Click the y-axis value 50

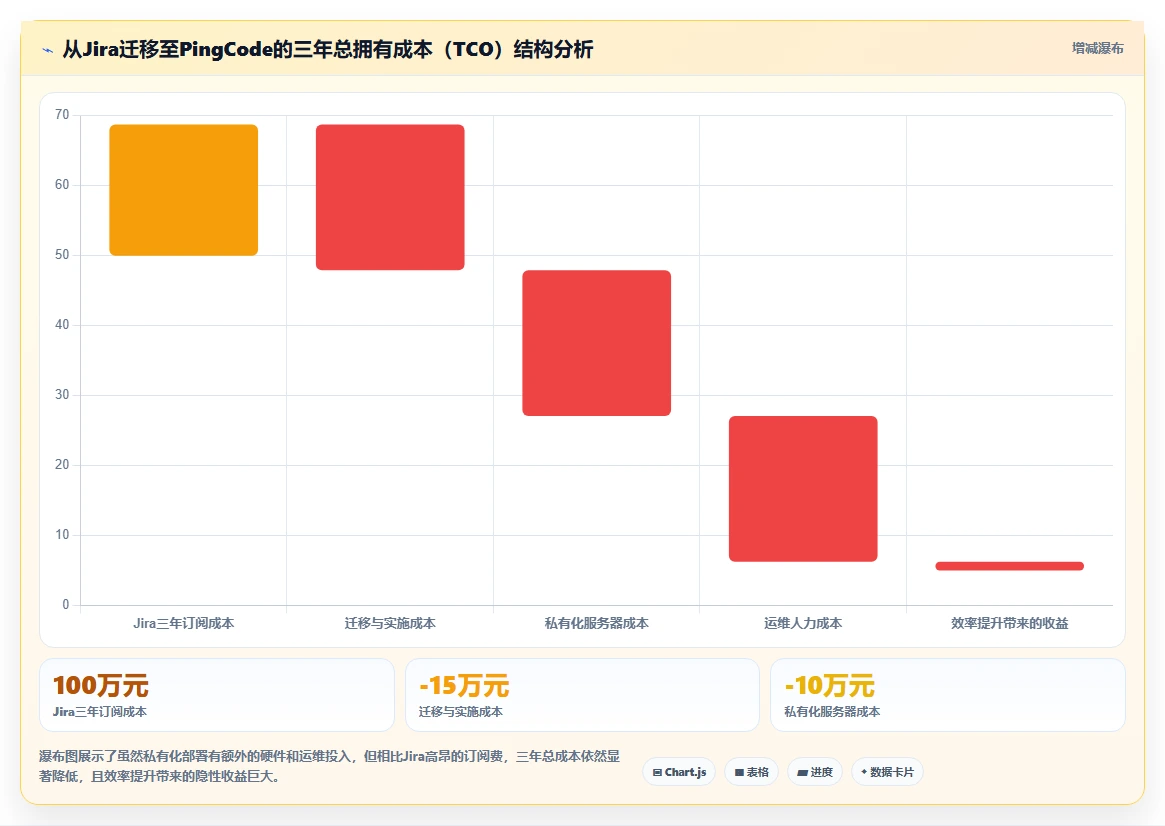[62, 255]
